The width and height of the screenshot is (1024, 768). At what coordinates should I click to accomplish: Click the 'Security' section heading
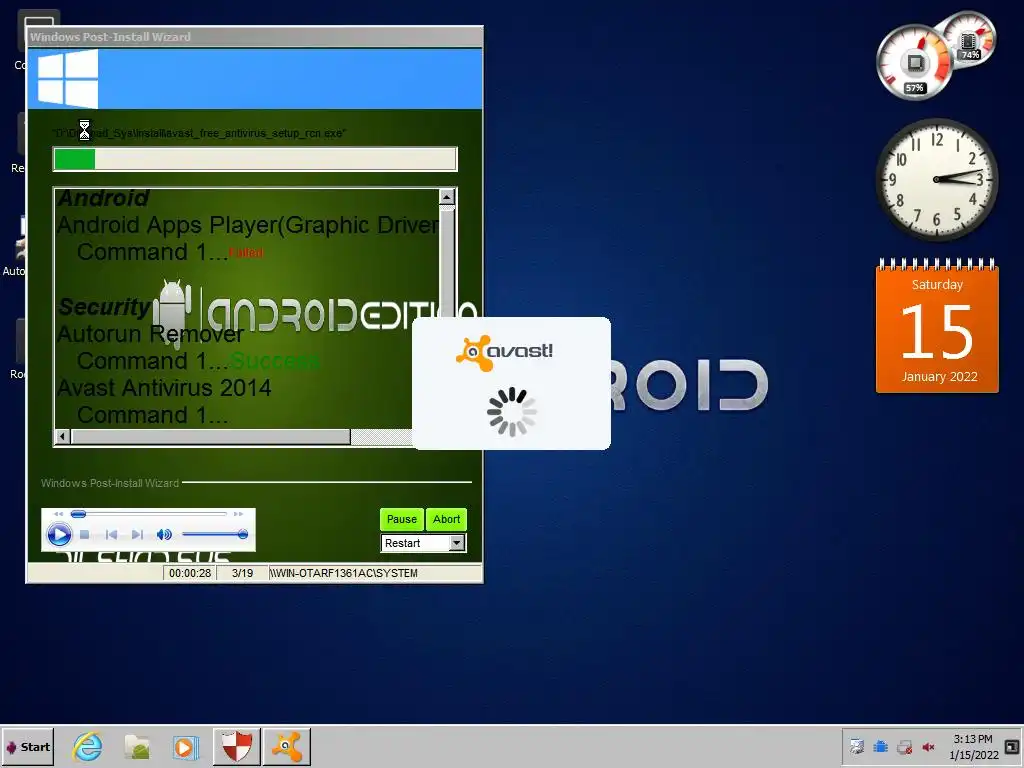[104, 306]
